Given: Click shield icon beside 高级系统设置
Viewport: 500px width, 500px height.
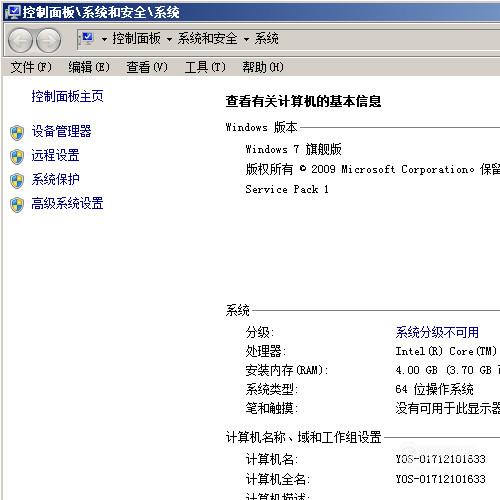Looking at the screenshot, I should pyautogui.click(x=17, y=205).
